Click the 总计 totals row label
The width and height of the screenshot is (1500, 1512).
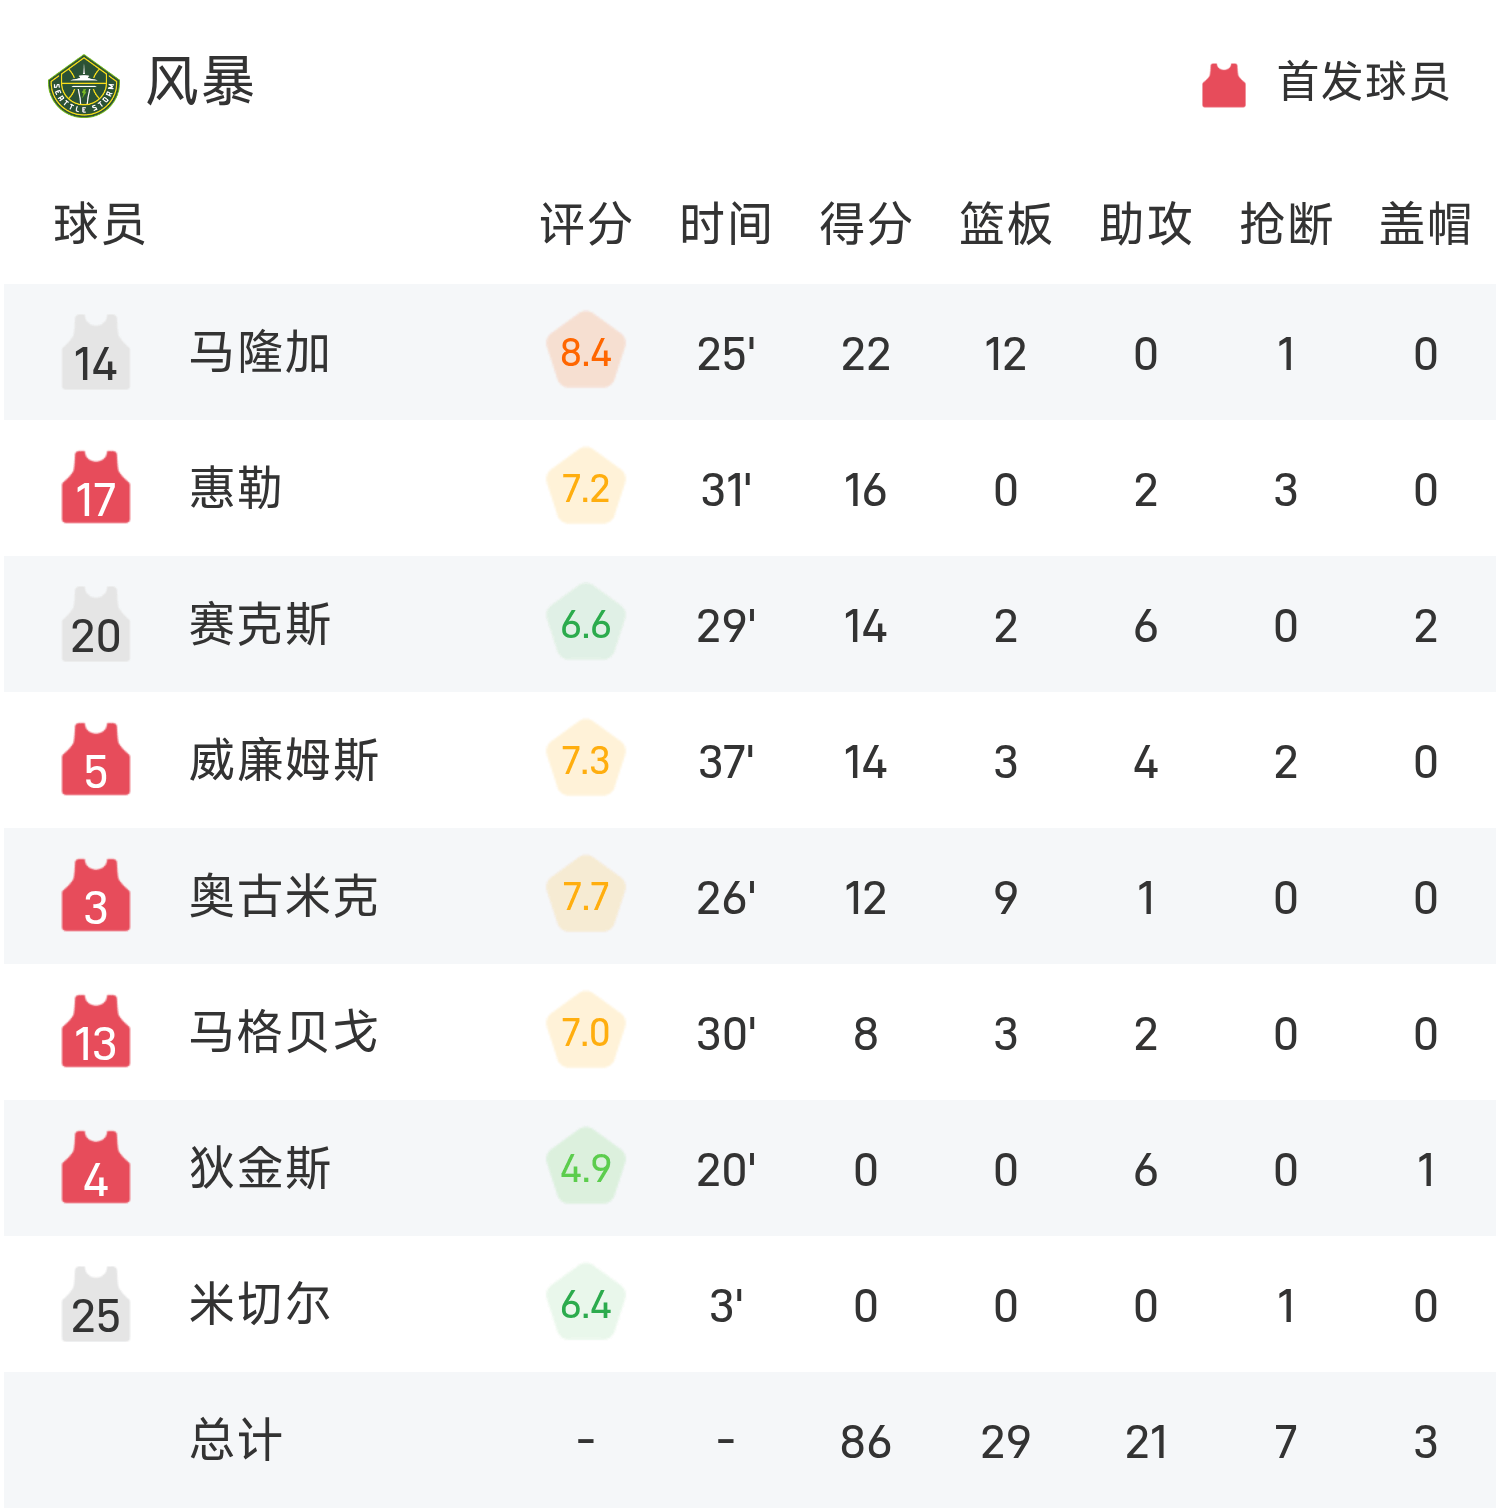pyautogui.click(x=236, y=1440)
